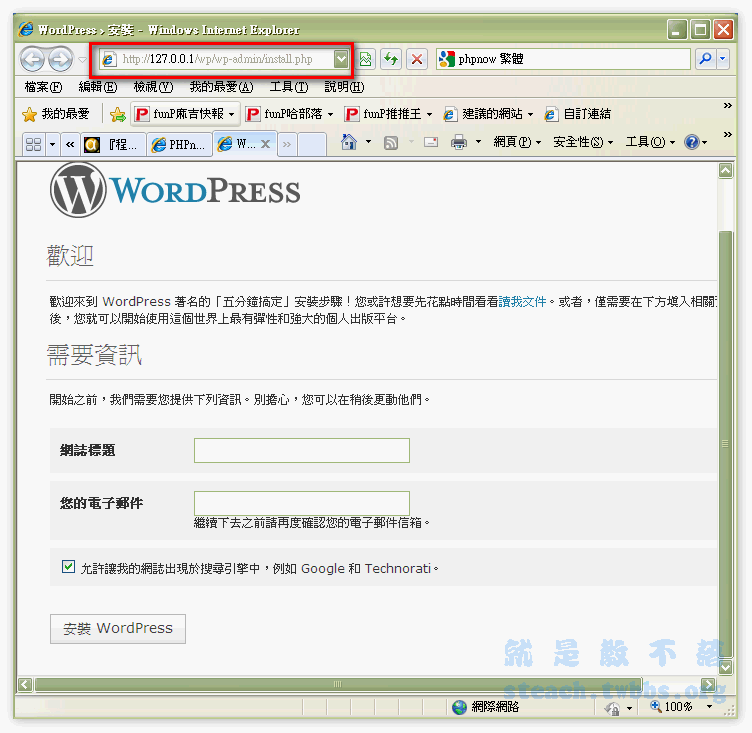The height and width of the screenshot is (733, 752).
Task: Open the Quick Tabs grid icon
Action: [34, 144]
